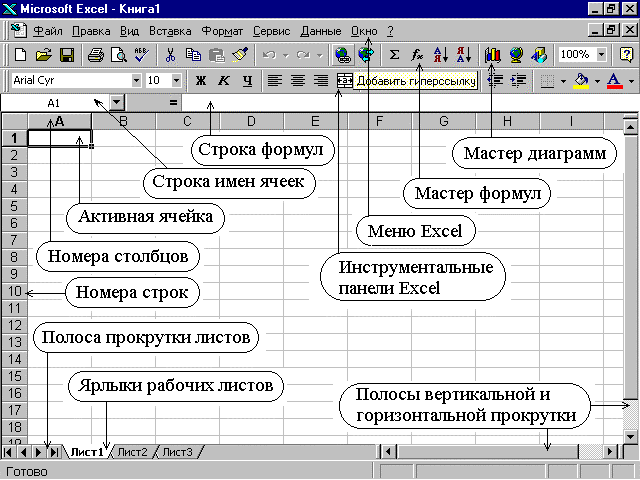Select row 5 header
Screen dimensions: 640x480
pyautogui.click(x=14, y=206)
